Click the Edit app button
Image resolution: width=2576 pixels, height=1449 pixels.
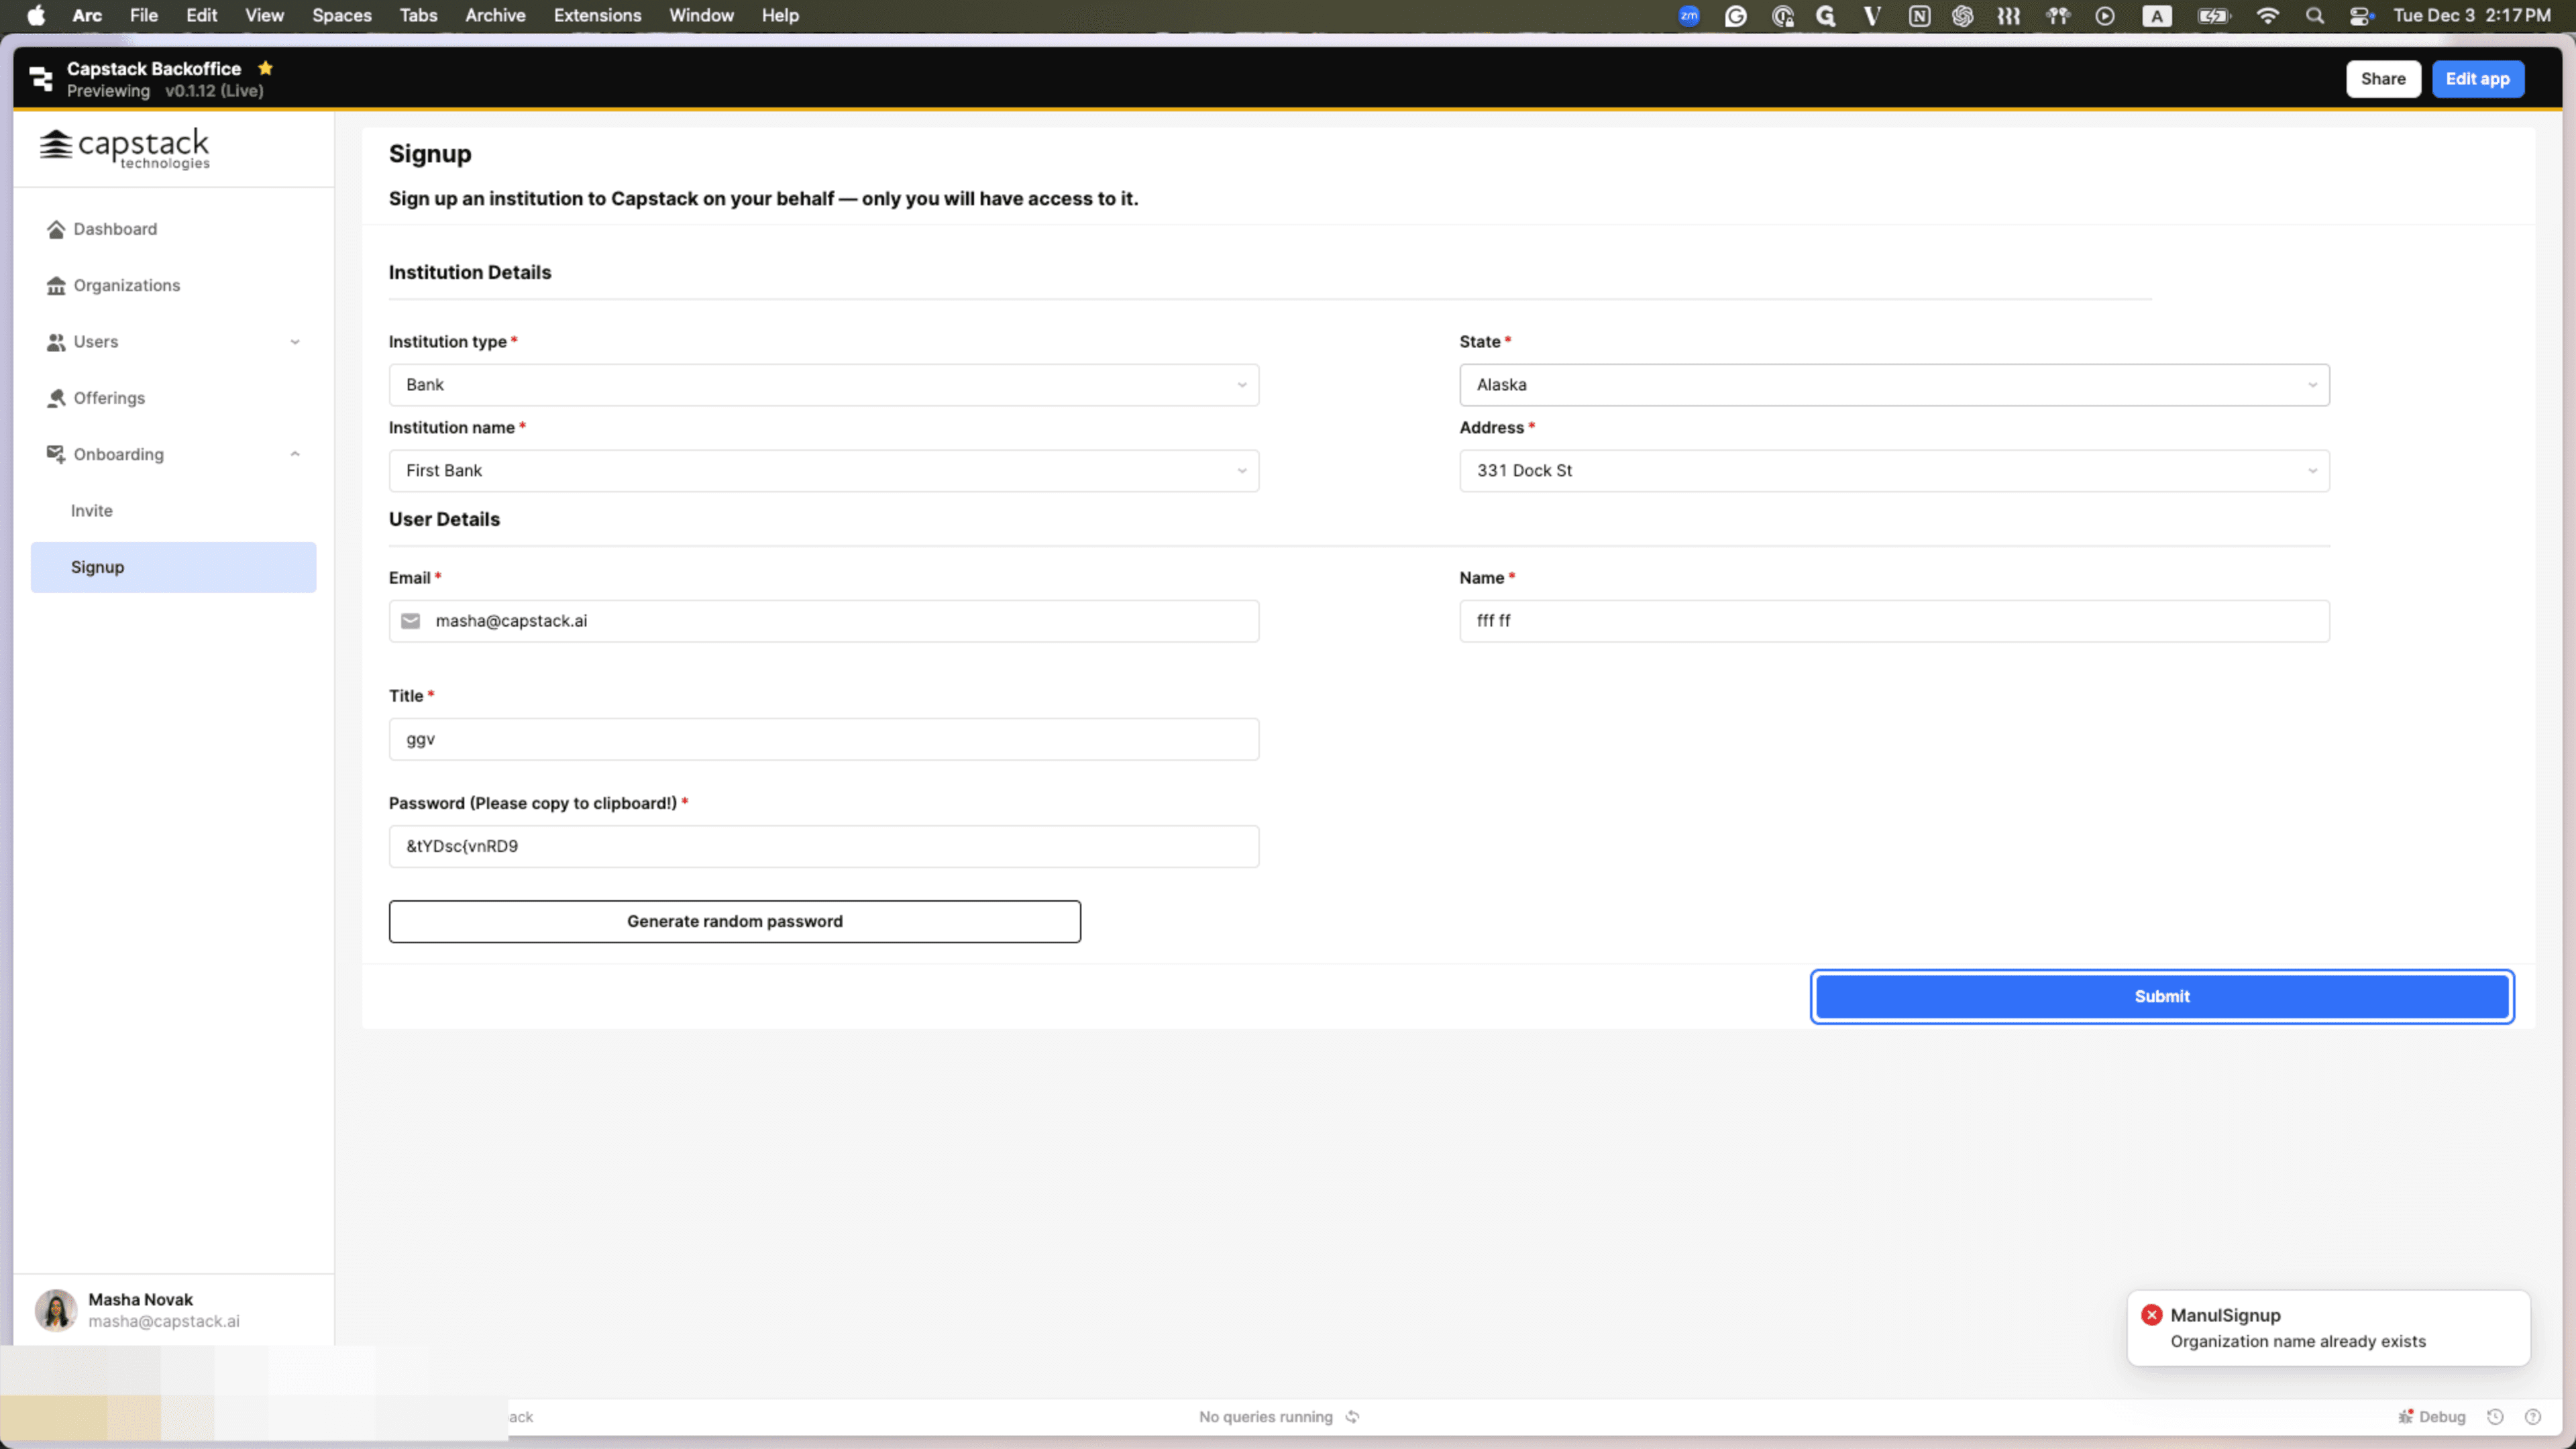(2477, 79)
